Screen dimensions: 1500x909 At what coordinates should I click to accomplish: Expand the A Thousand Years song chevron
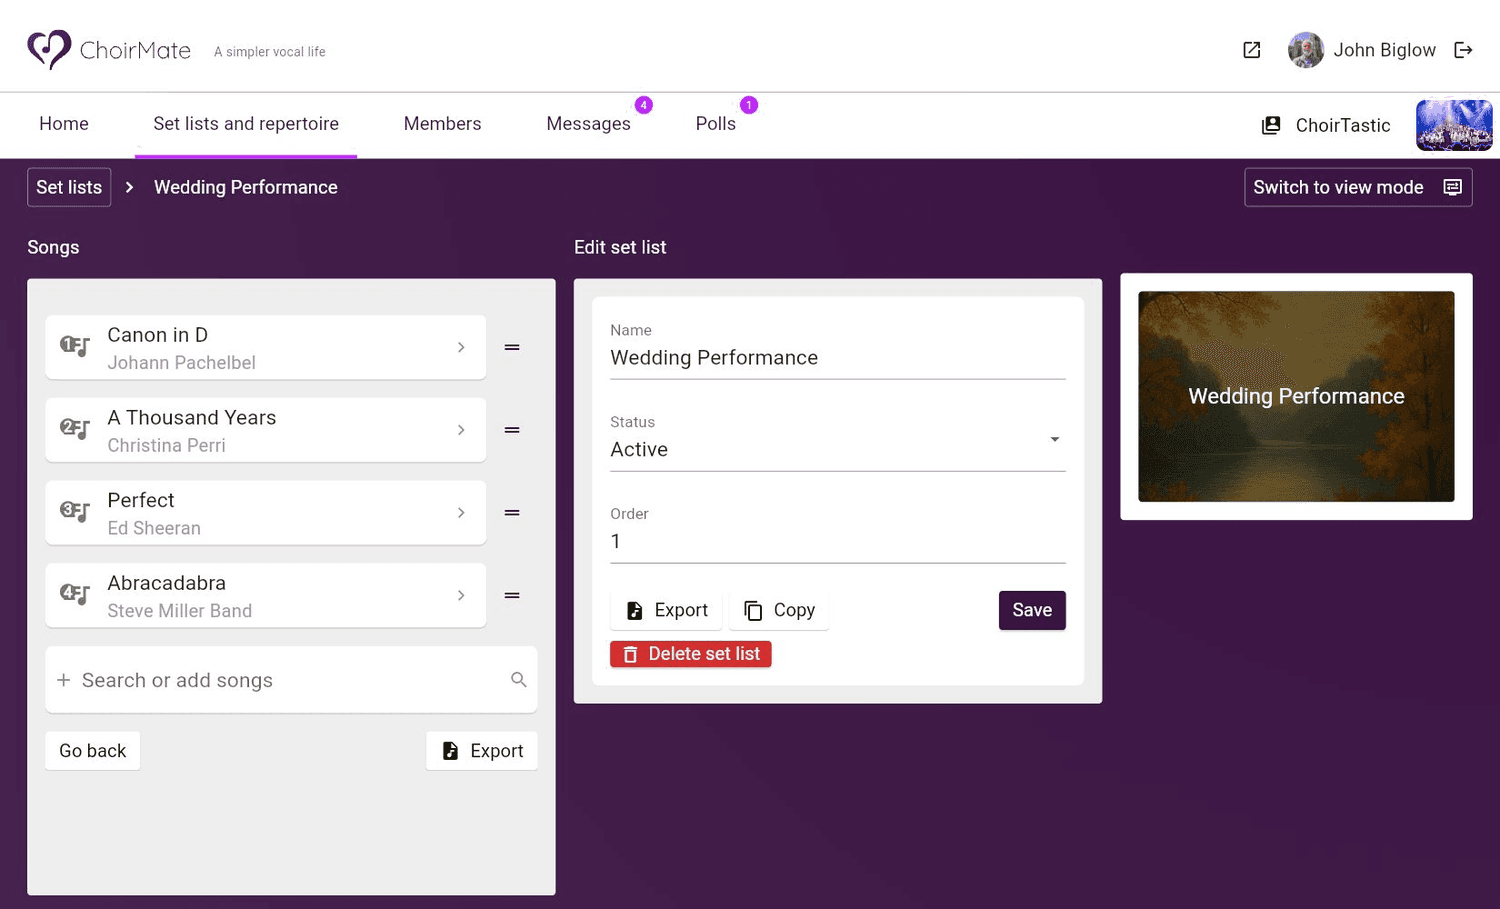[461, 430]
